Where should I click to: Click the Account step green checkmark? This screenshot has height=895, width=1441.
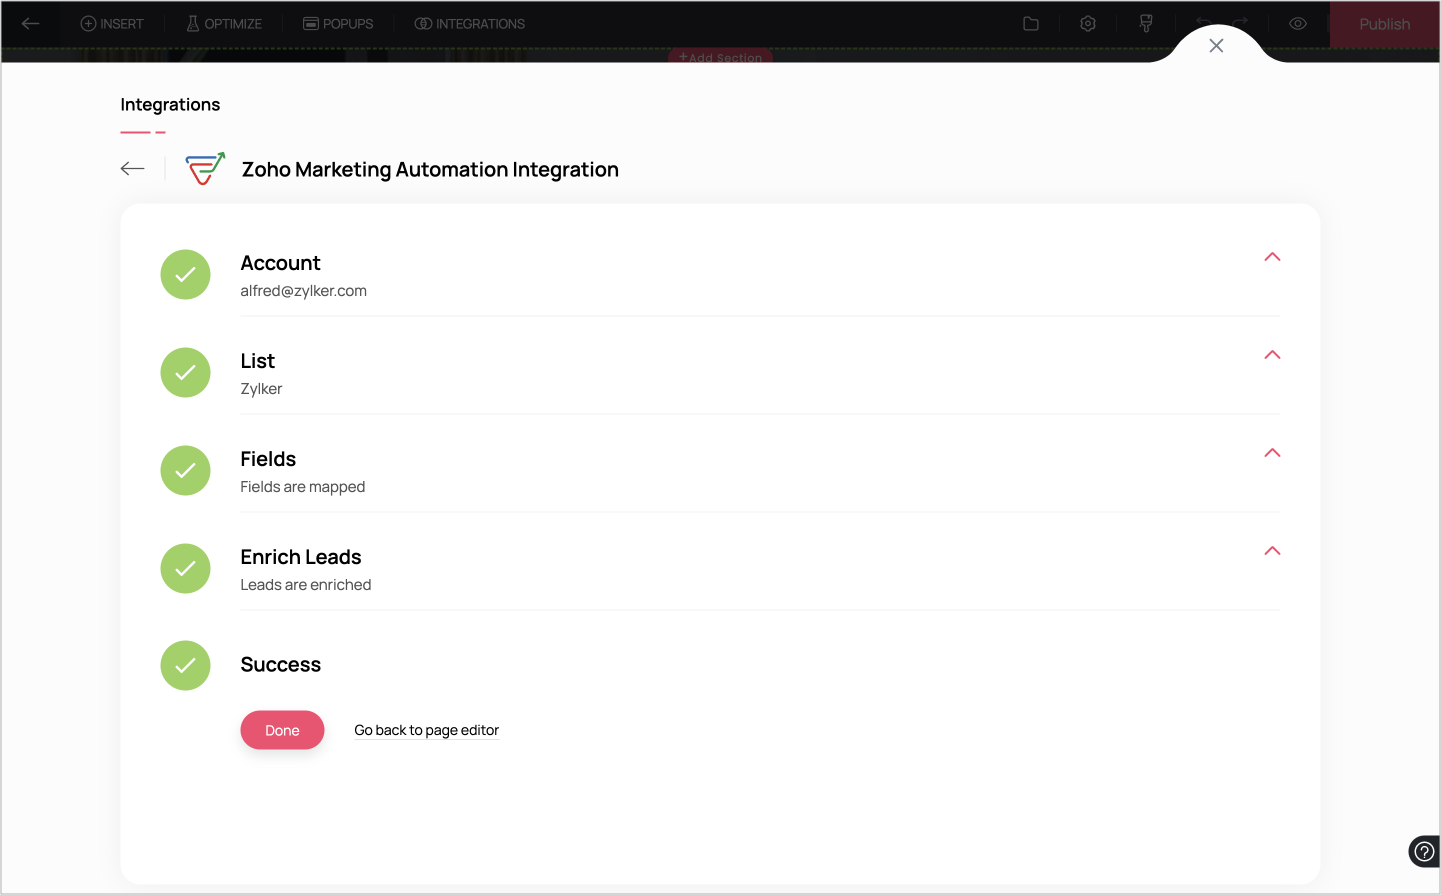point(186,275)
